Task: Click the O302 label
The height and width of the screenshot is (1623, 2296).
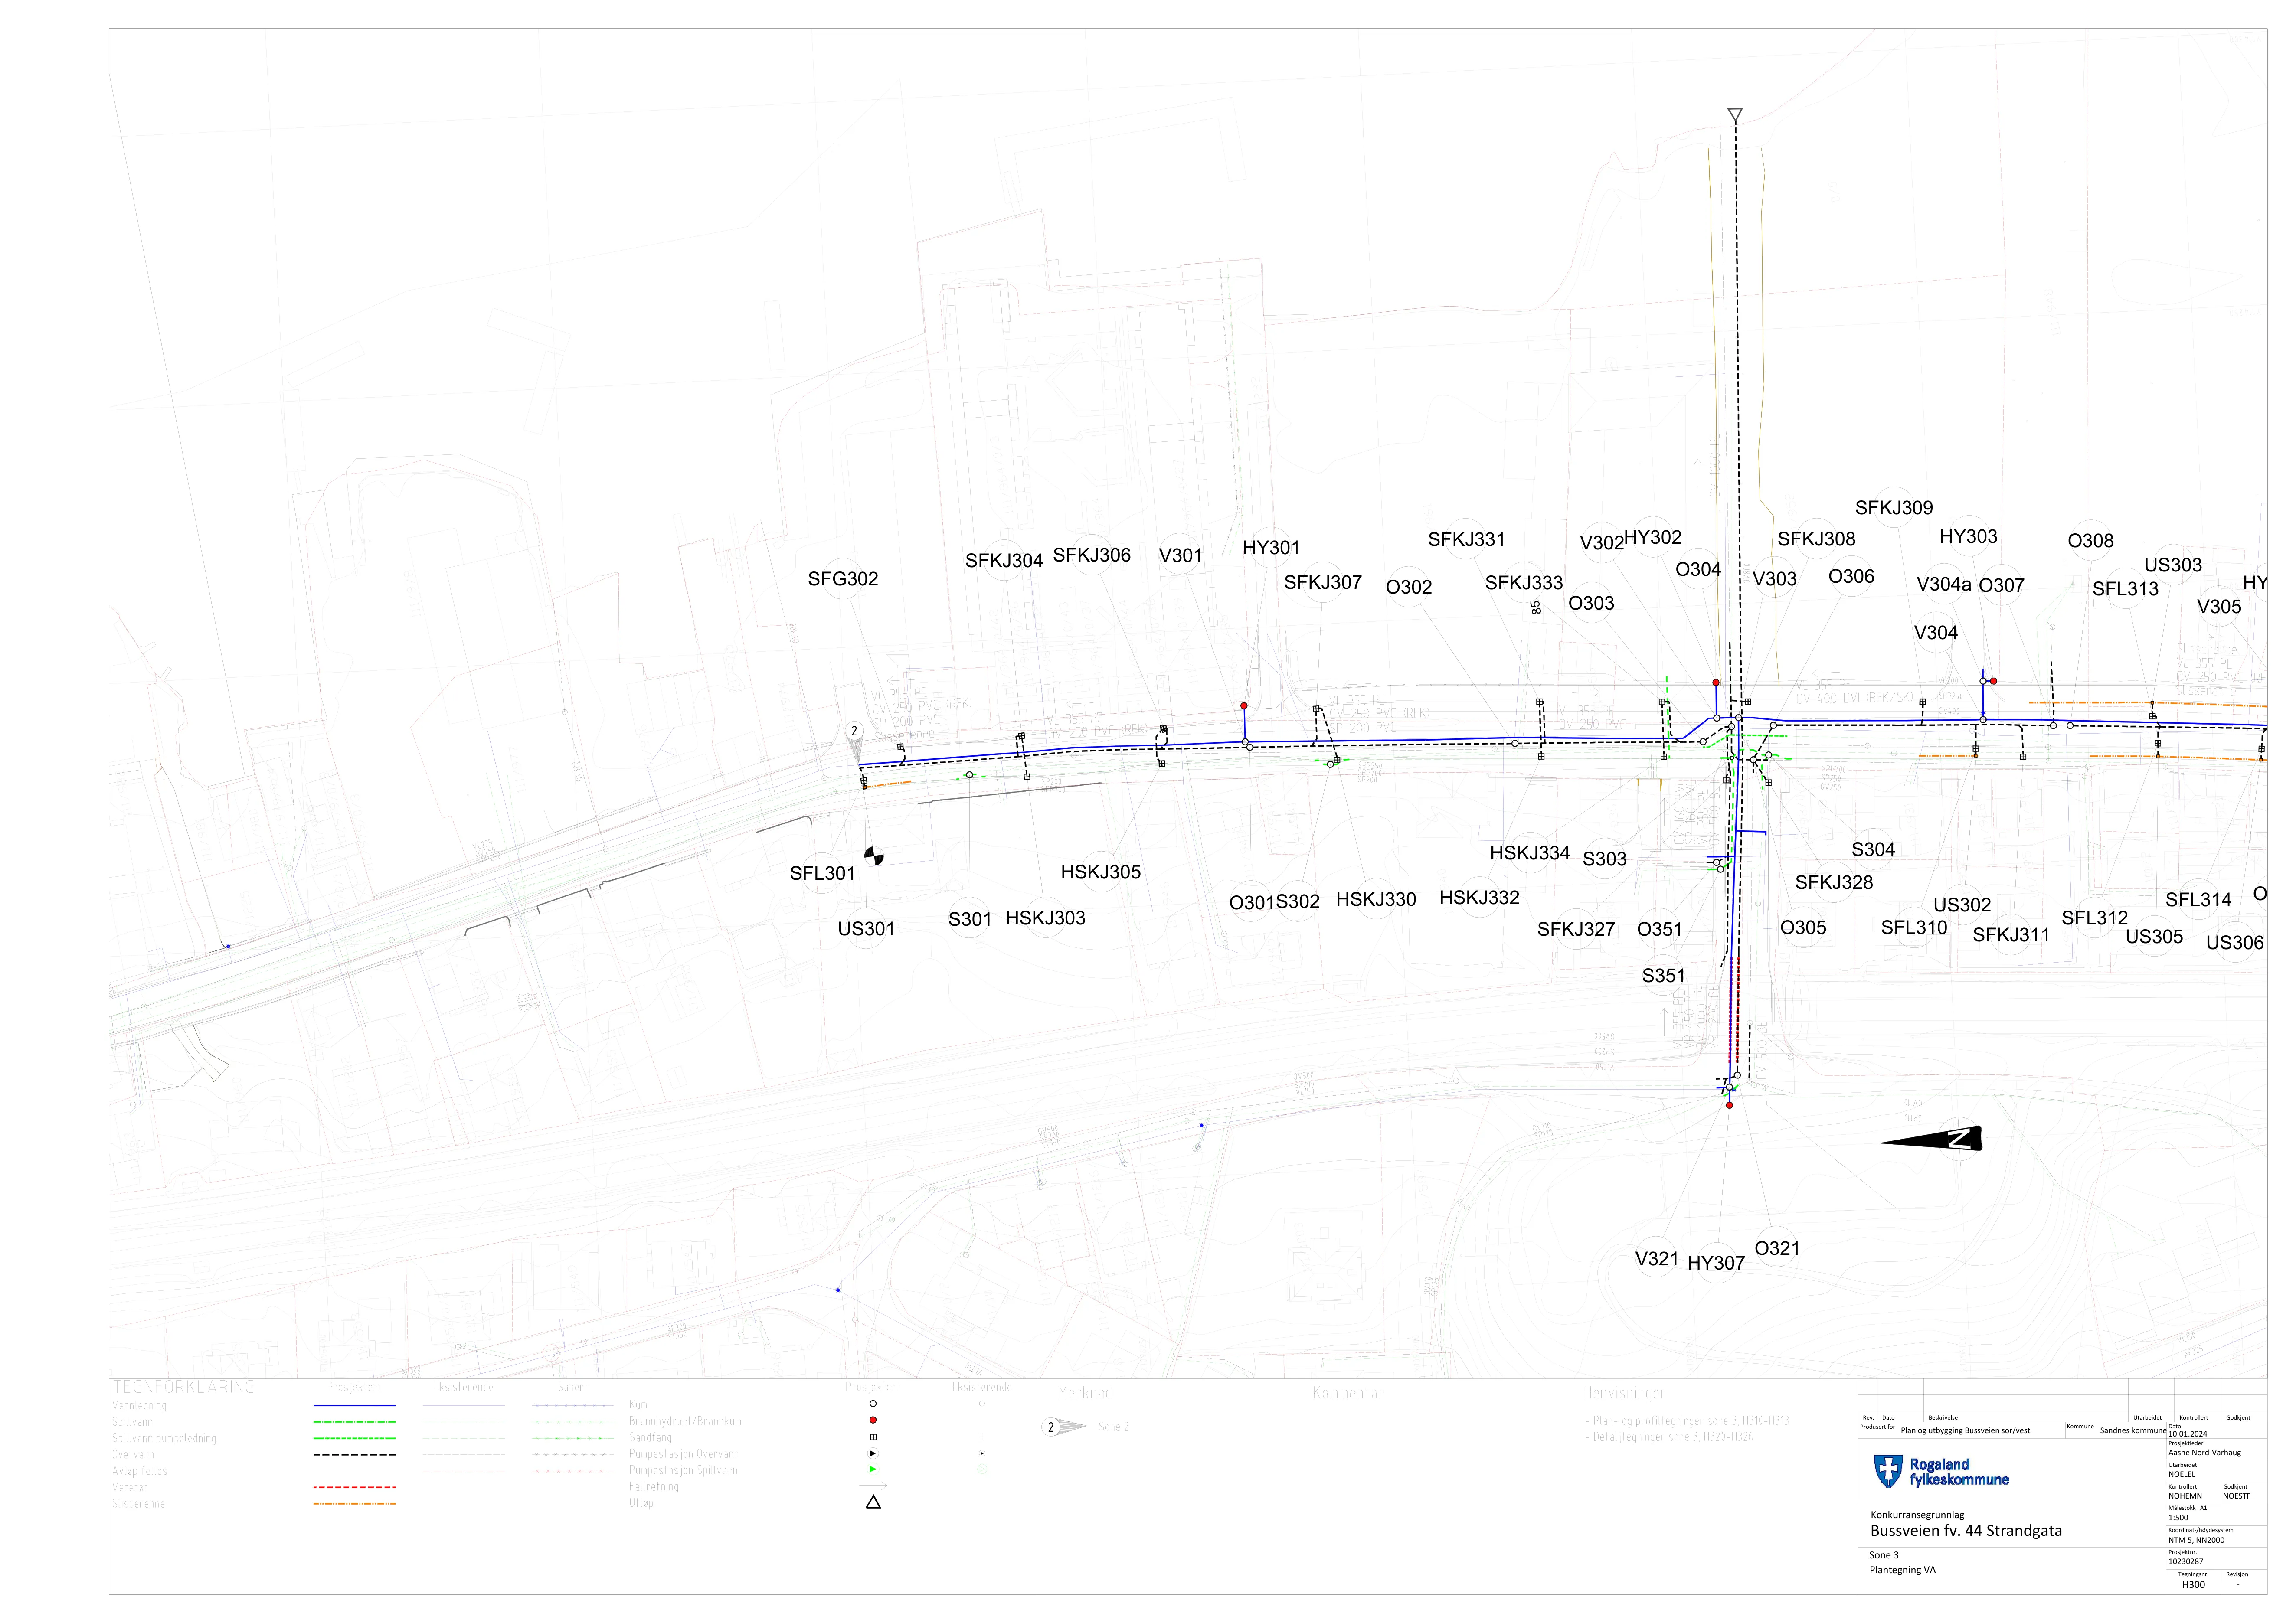Action: (x=1409, y=587)
